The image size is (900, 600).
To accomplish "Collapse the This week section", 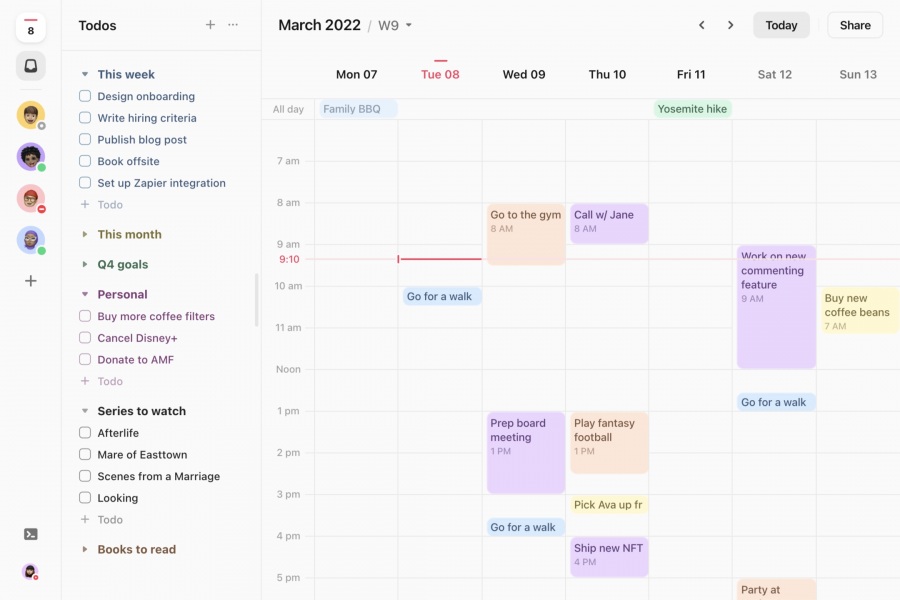I will click(x=84, y=74).
